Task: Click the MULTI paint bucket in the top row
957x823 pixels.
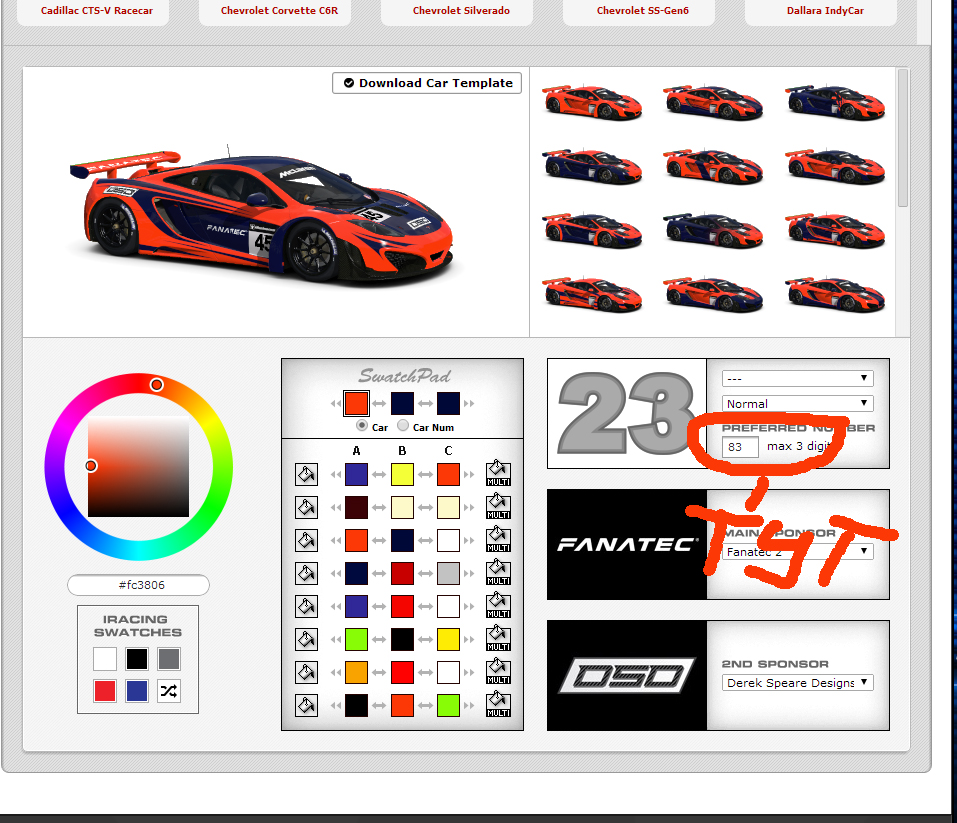Action: click(x=497, y=474)
